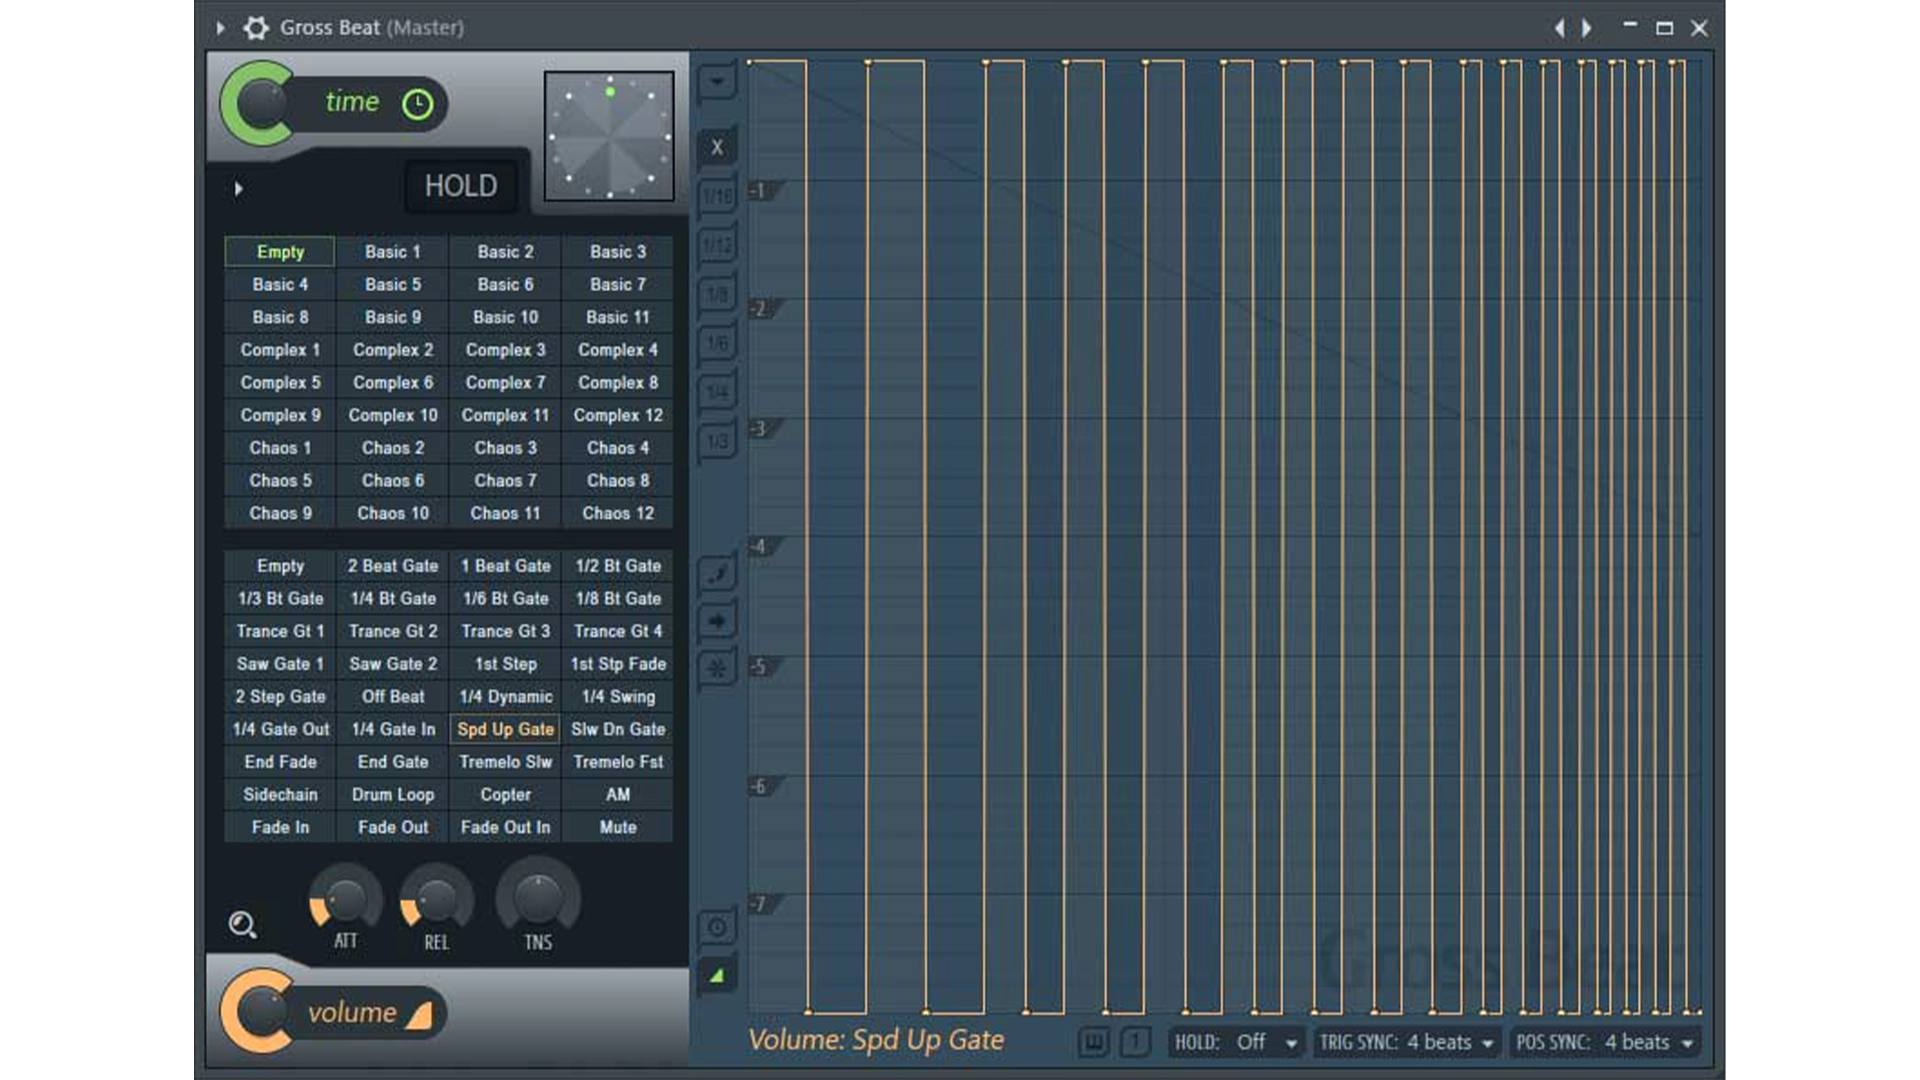Screen dimensions: 1920x1080
Task: Click the plugin settings gear icon
Action: 256,28
